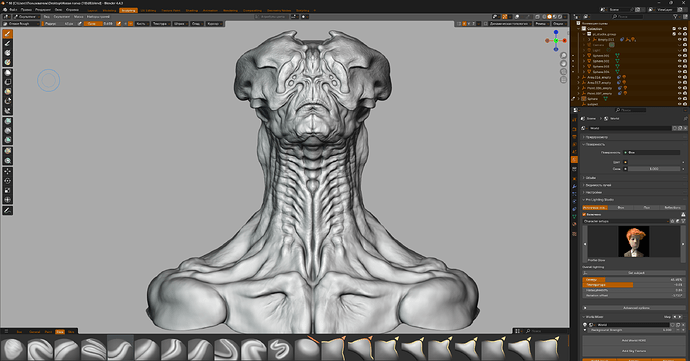This screenshot has height=361, width=690.
Task: Toggle the Pro Lighting Studio enable checkbox
Action: 584,214
